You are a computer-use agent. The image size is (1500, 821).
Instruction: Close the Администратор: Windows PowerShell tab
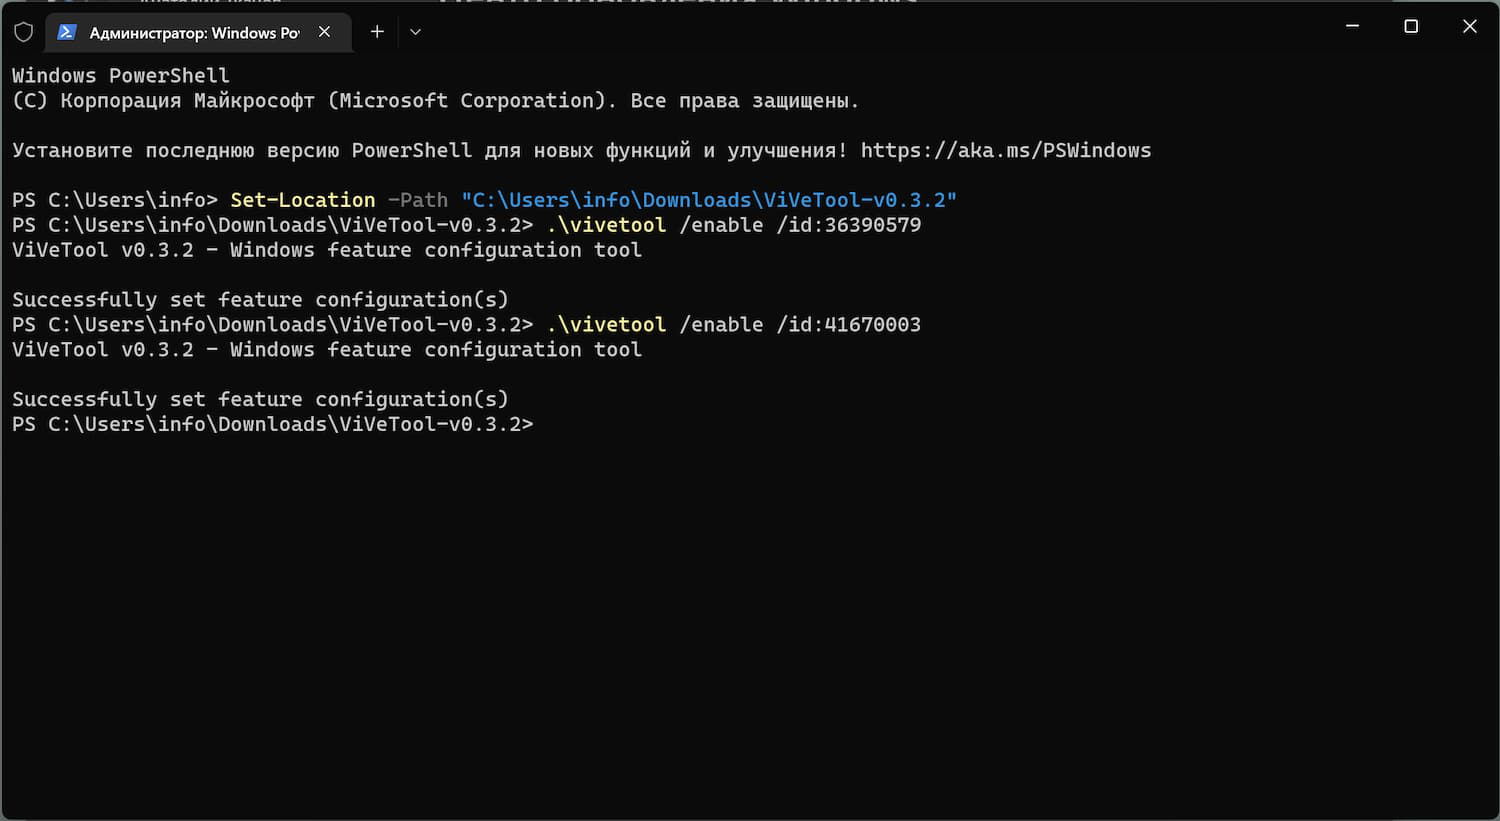pyautogui.click(x=324, y=32)
